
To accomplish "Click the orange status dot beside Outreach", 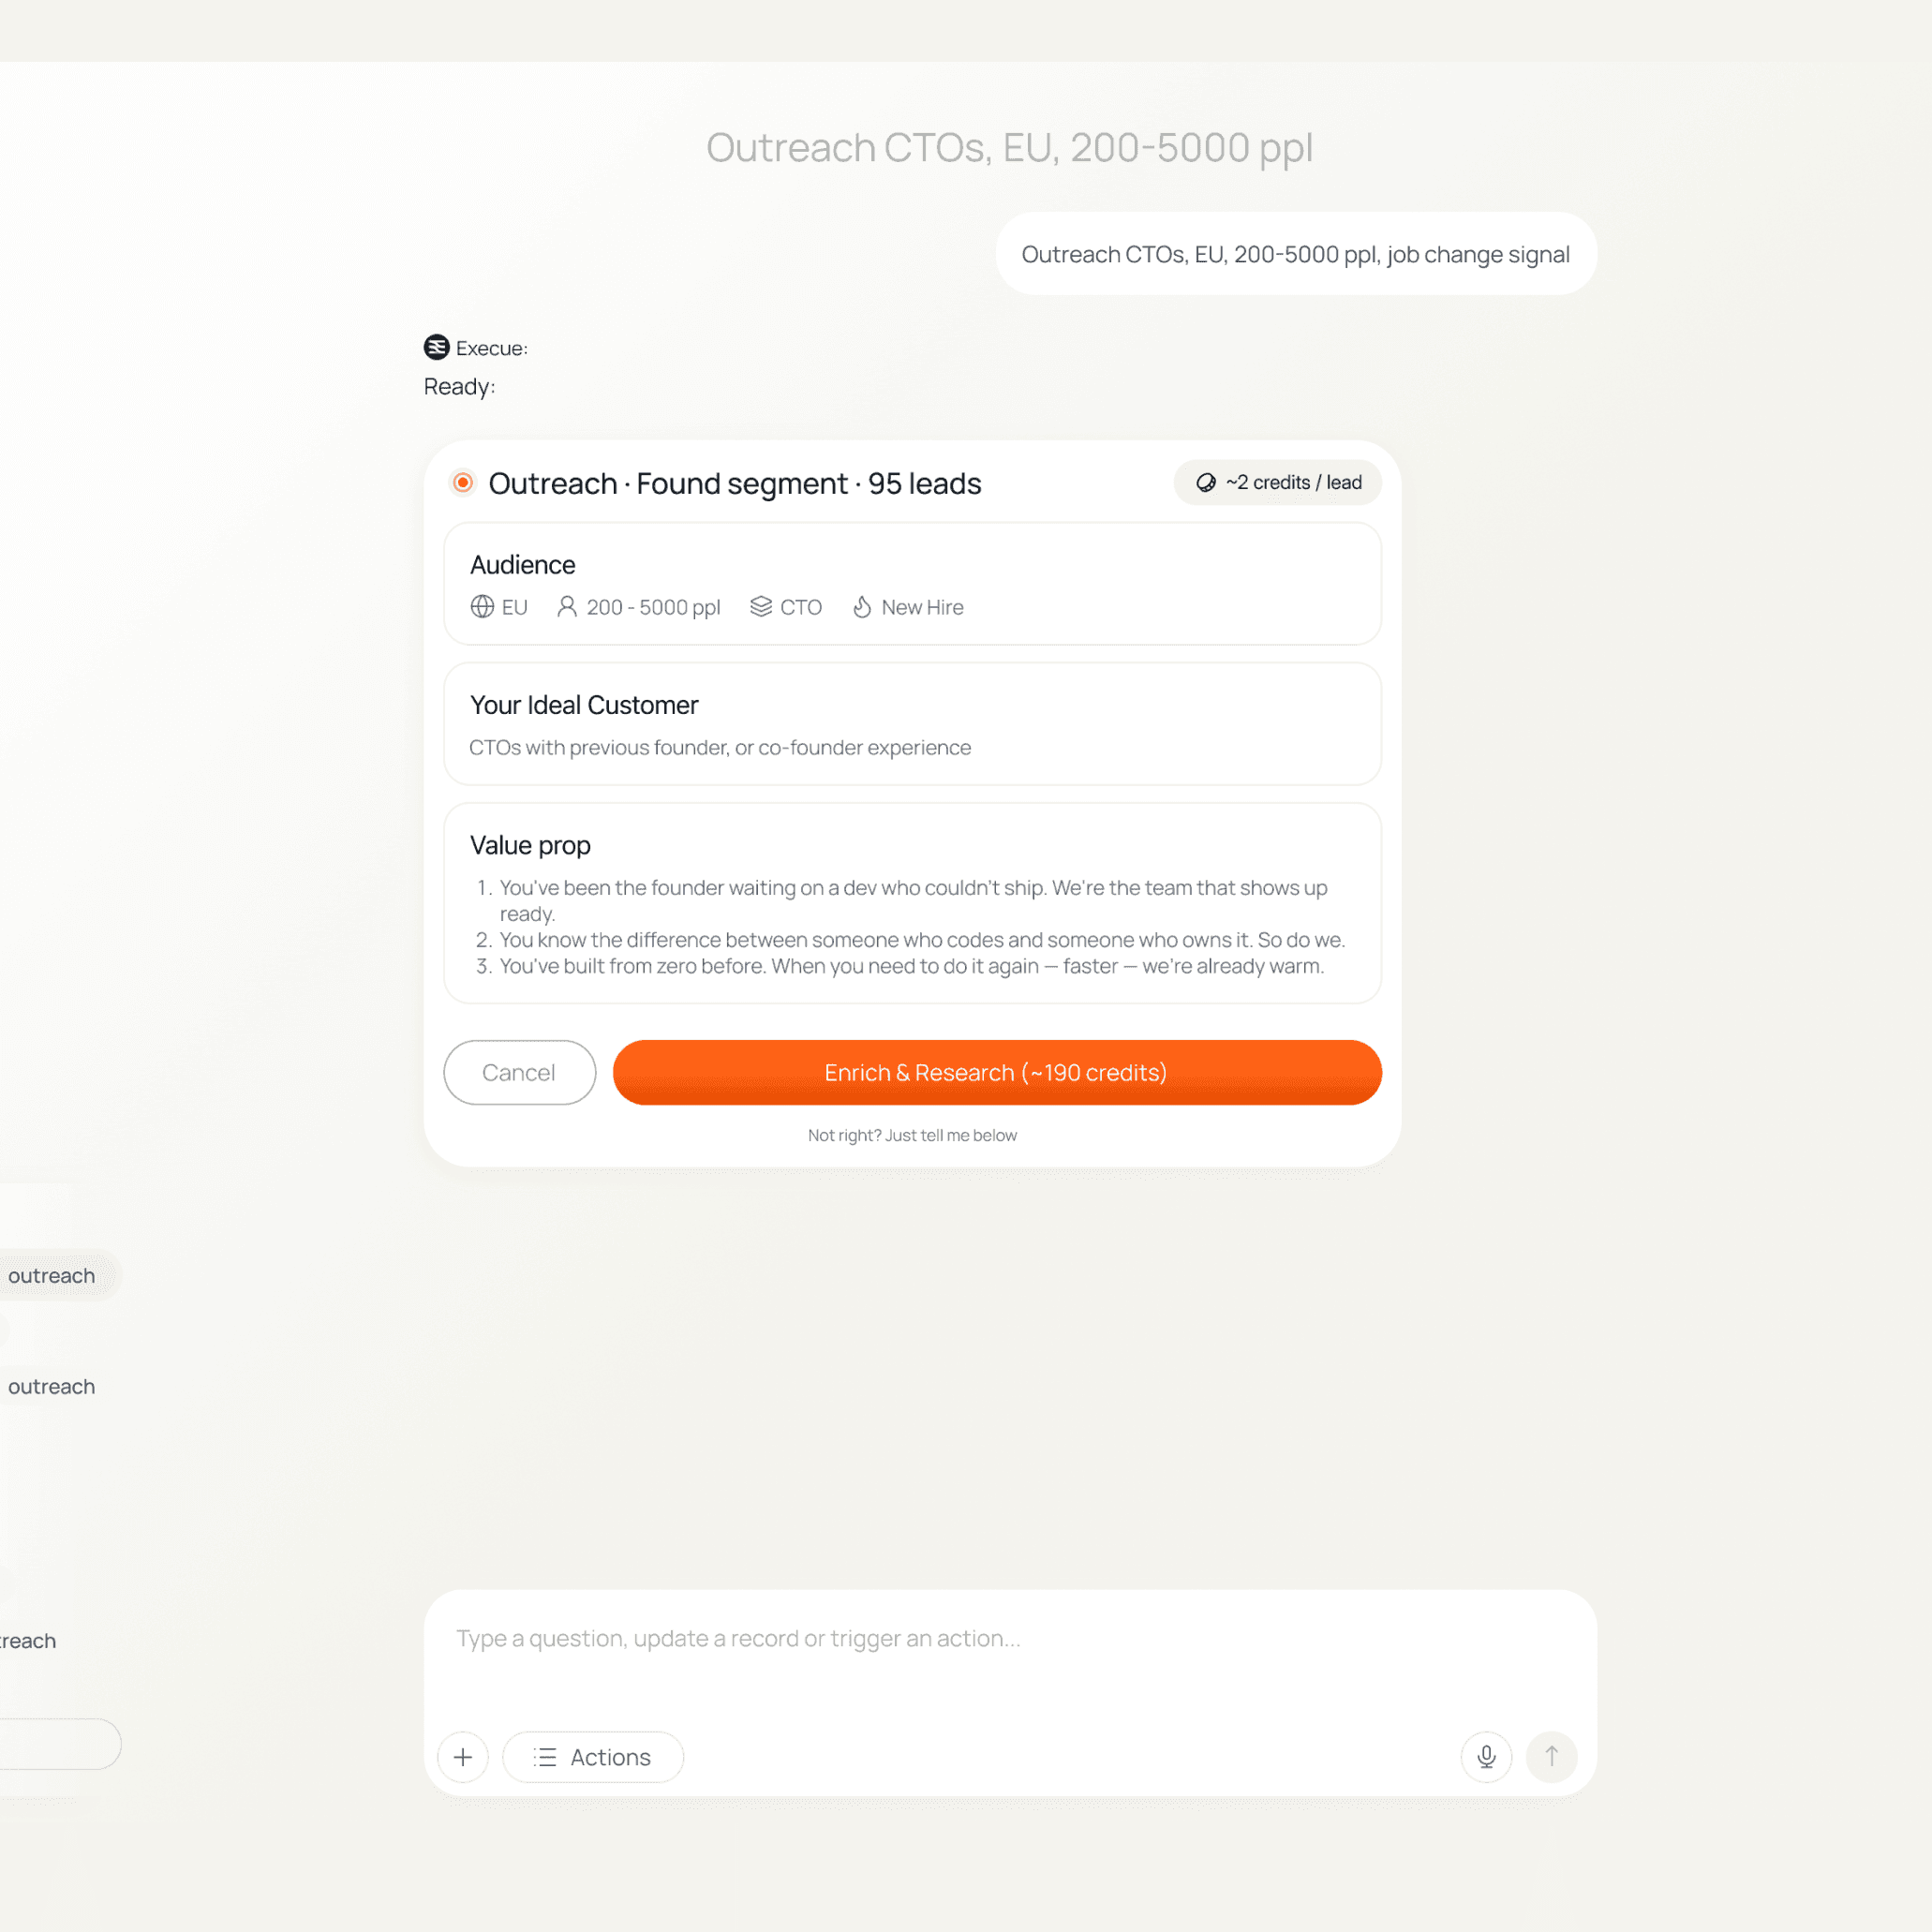I will pyautogui.click(x=463, y=483).
